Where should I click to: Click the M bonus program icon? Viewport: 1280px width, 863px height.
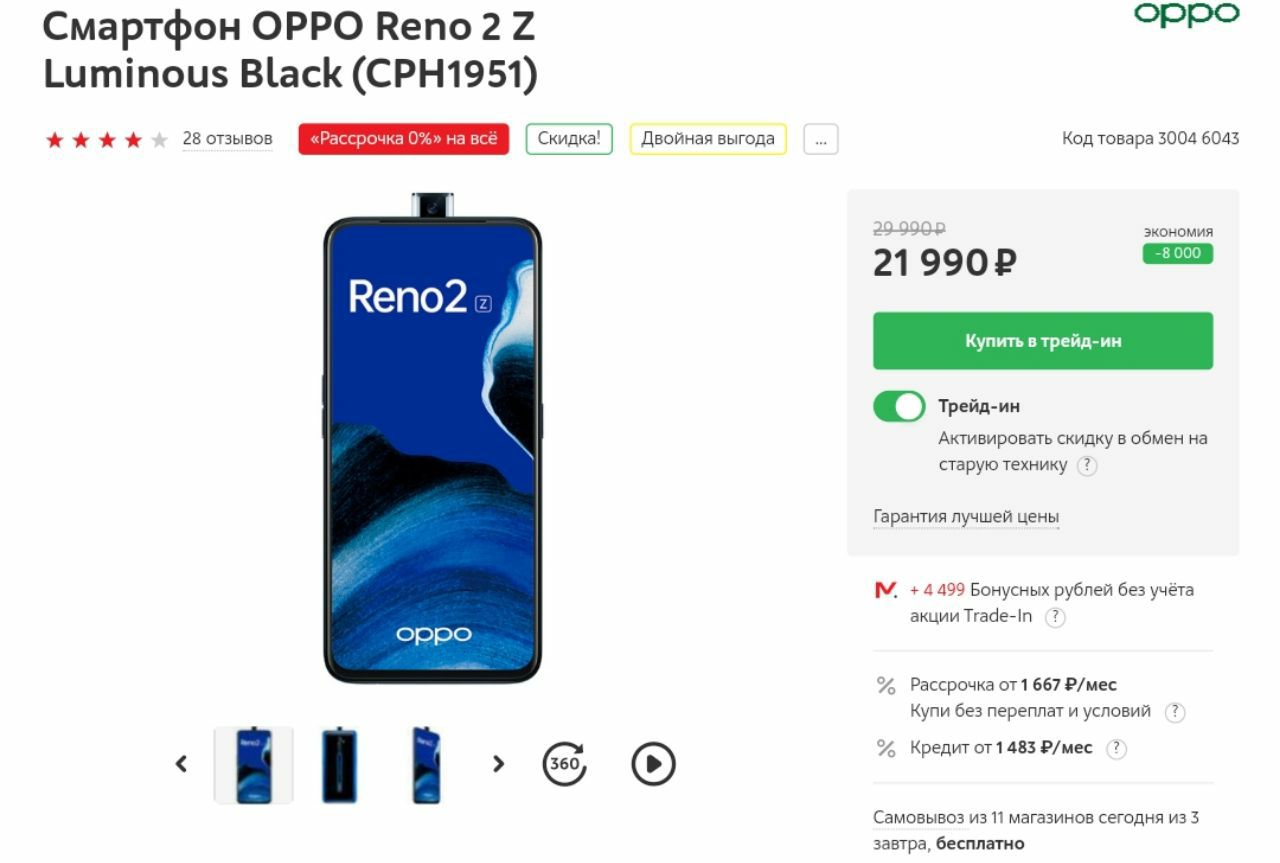(x=885, y=590)
